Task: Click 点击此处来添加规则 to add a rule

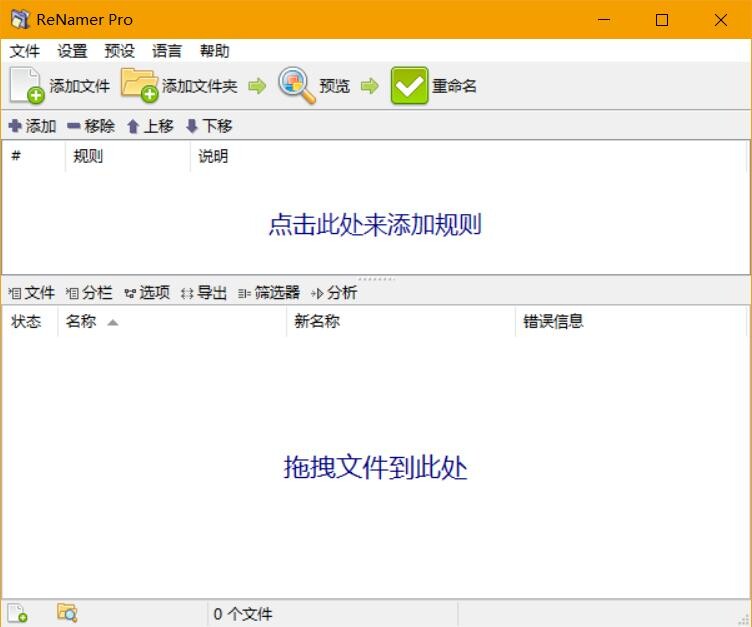Action: 375,224
